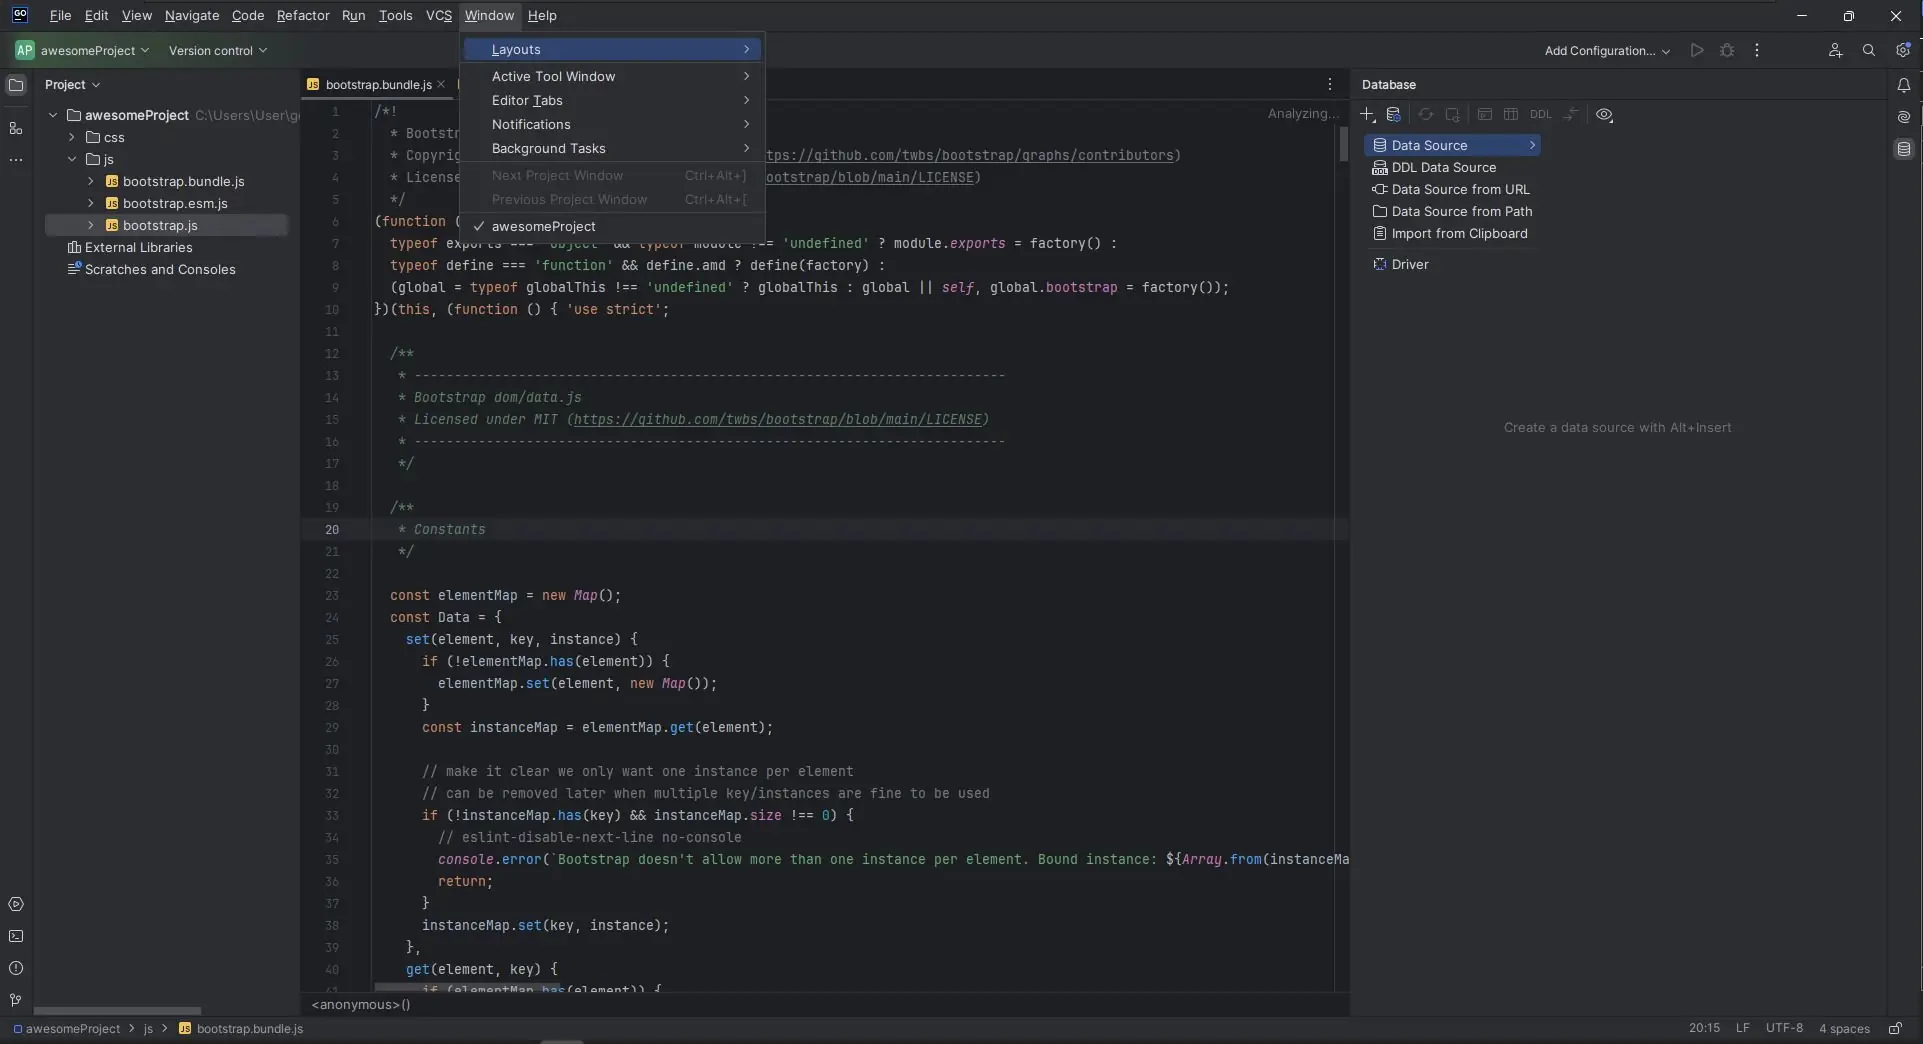Expand the css folder in project tree
1923x1044 pixels.
[x=72, y=137]
